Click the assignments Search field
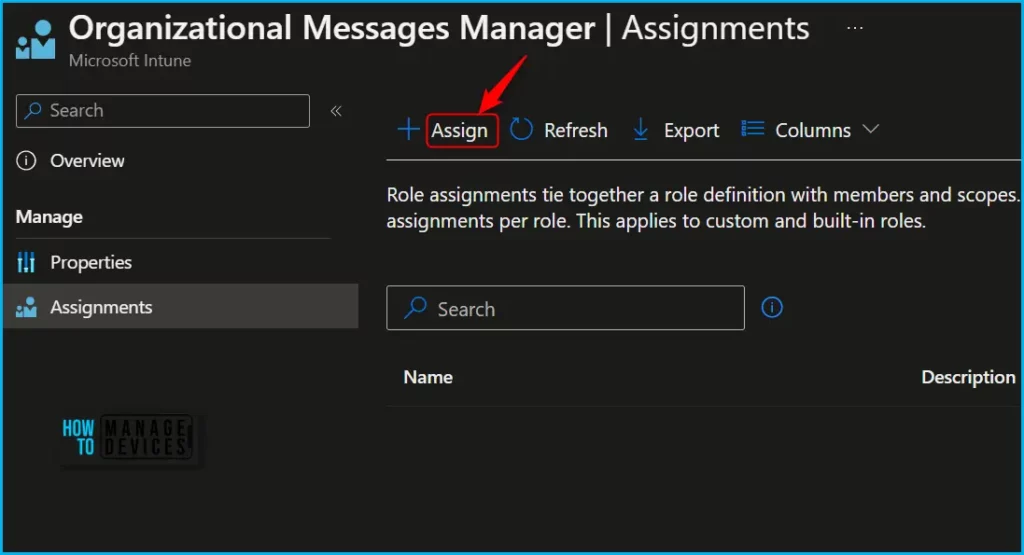The height and width of the screenshot is (555, 1024). coord(566,308)
